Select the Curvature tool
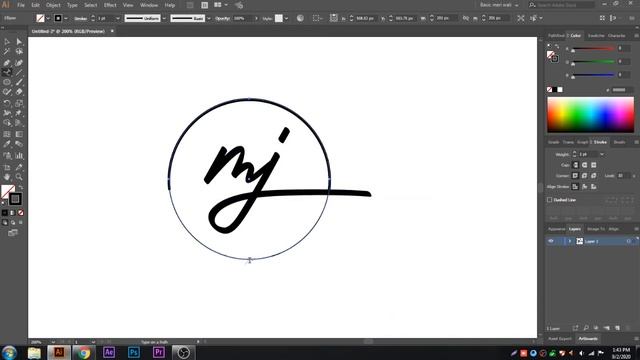The width and height of the screenshot is (640, 360). (x=19, y=63)
